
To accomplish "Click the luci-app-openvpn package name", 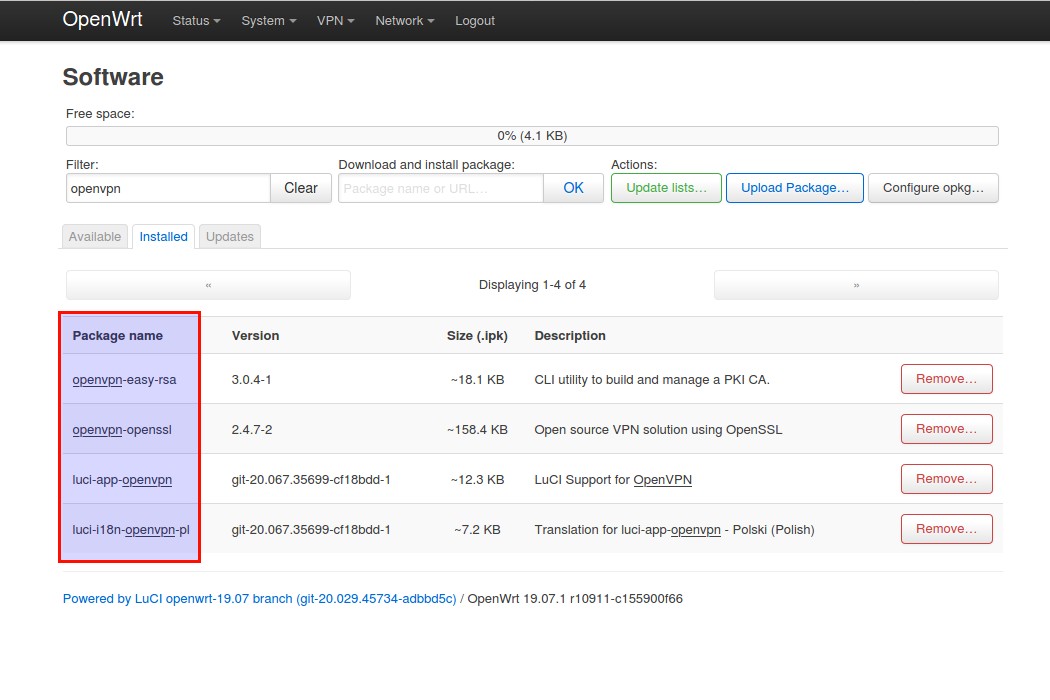I will (122, 480).
